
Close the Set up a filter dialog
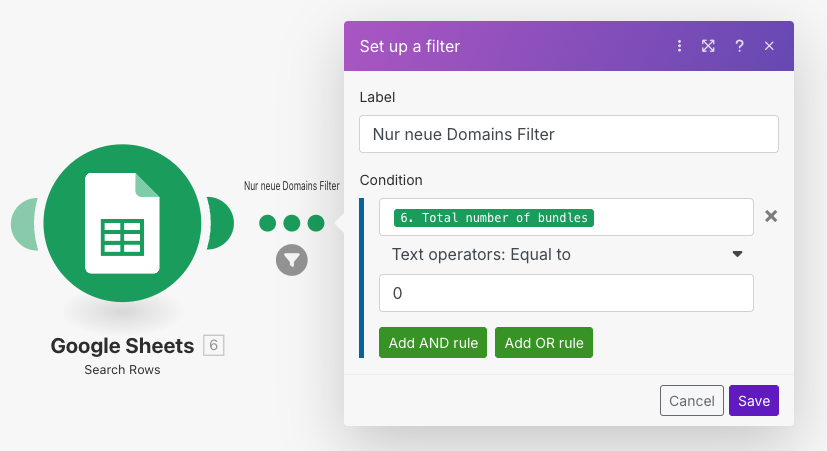point(769,46)
